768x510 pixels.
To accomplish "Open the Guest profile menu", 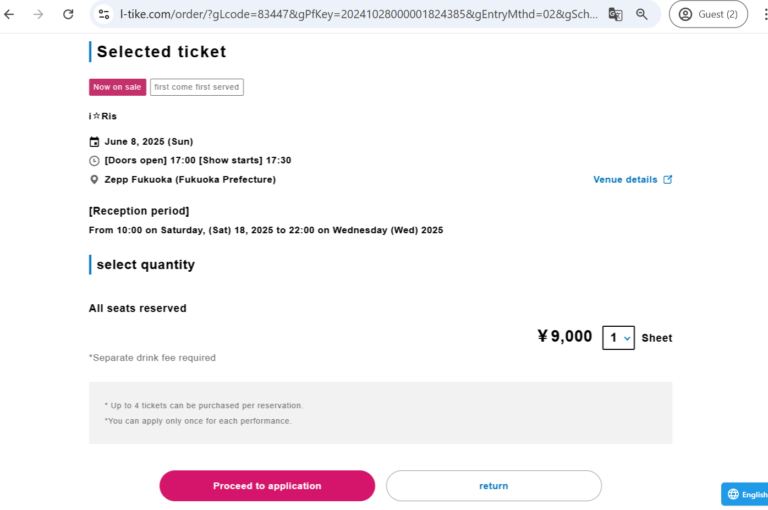I will [708, 15].
